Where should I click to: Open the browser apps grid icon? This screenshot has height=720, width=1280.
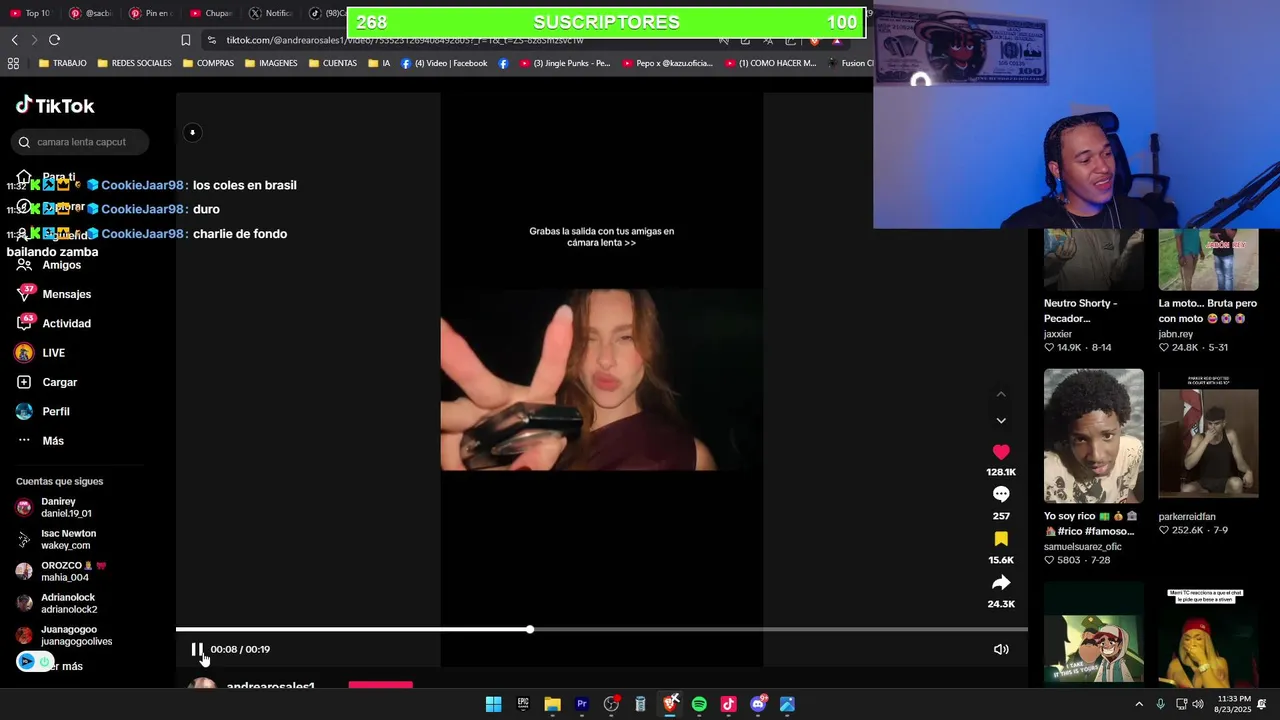[13, 63]
